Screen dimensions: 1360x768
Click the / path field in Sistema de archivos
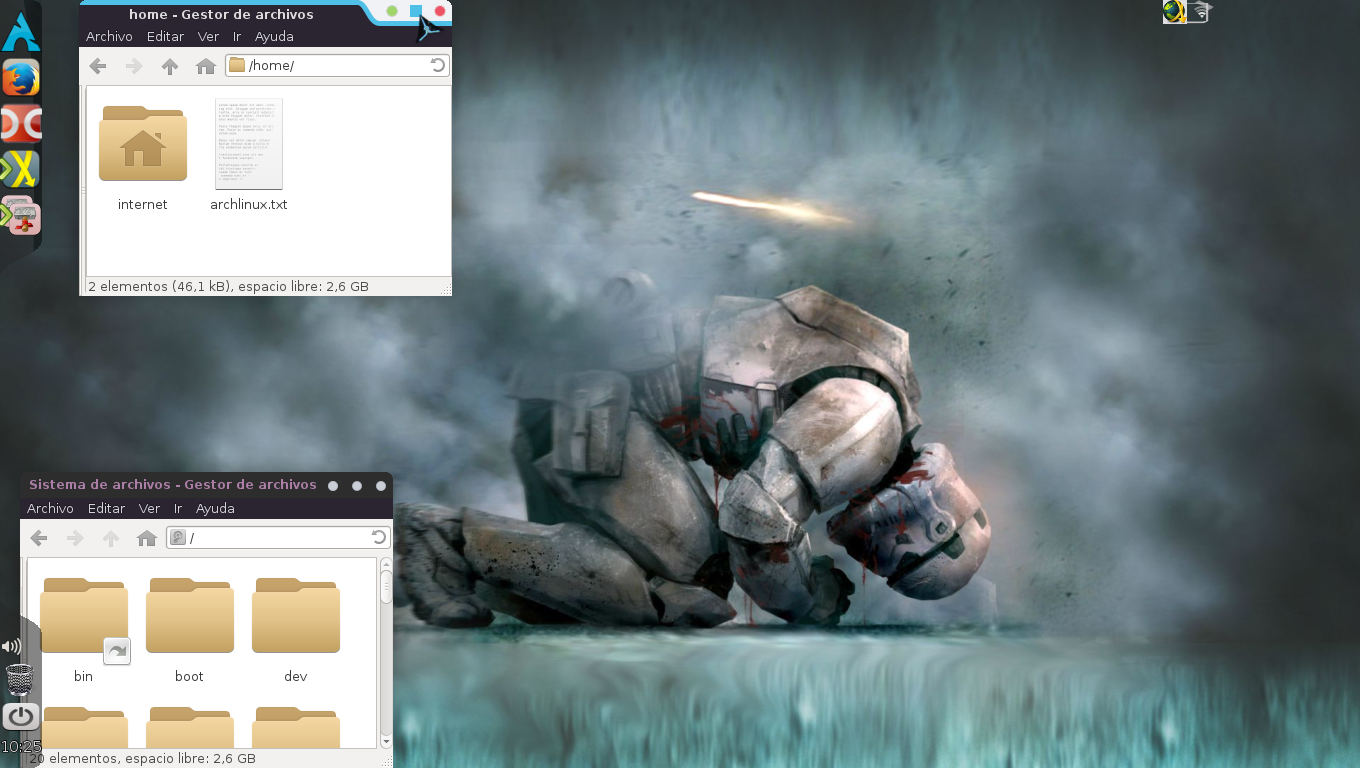pyautogui.click(x=278, y=537)
